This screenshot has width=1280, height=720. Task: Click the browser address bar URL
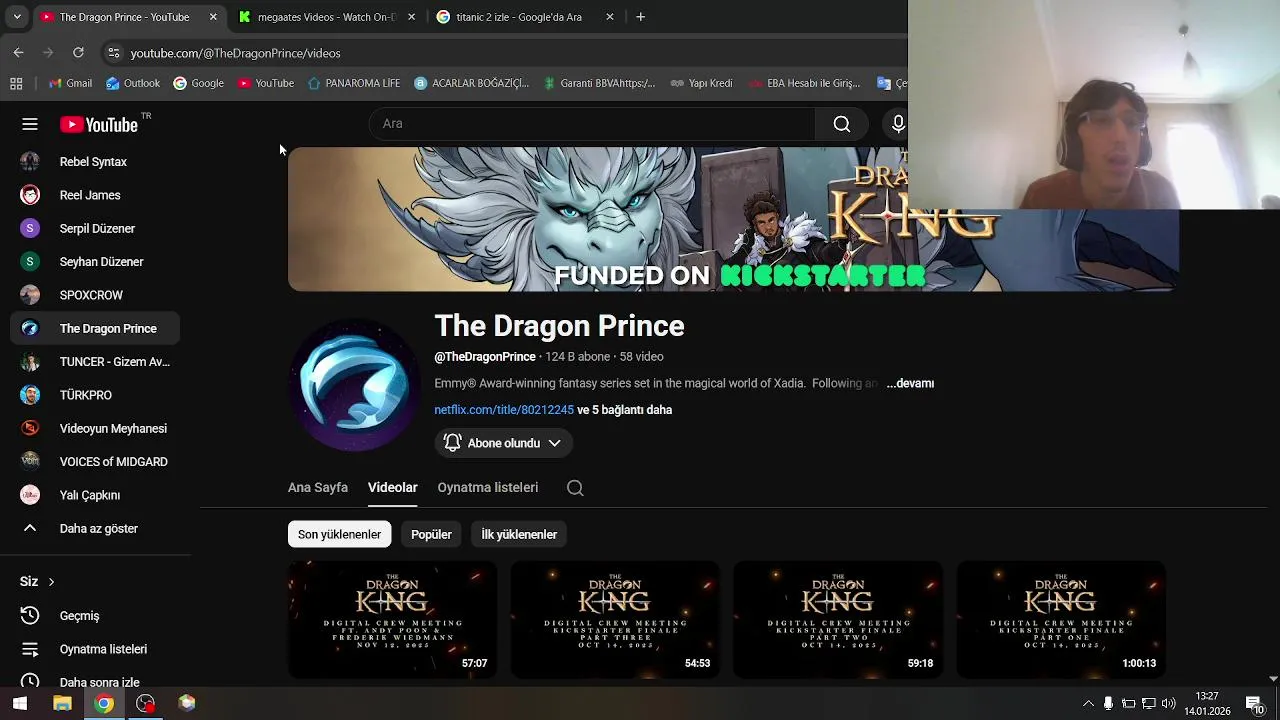(x=235, y=53)
